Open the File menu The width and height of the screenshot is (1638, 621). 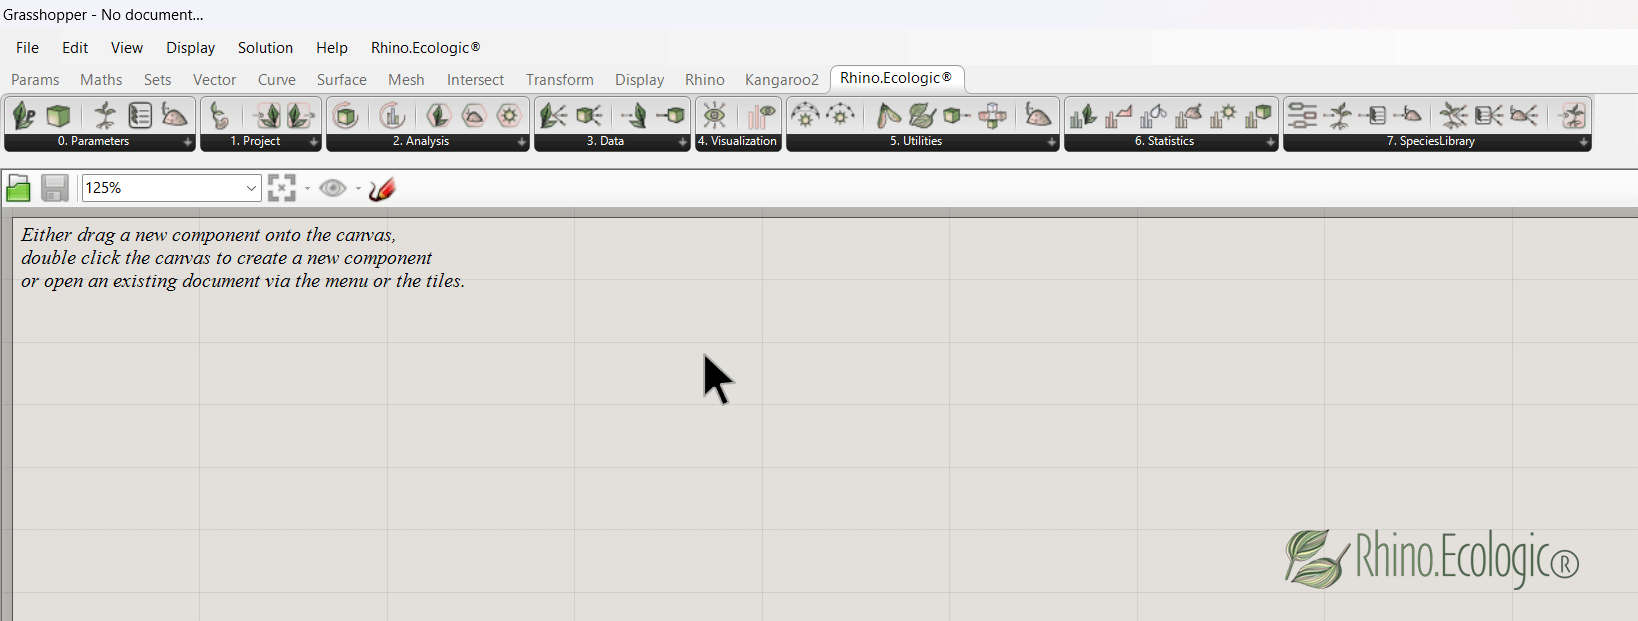click(28, 48)
